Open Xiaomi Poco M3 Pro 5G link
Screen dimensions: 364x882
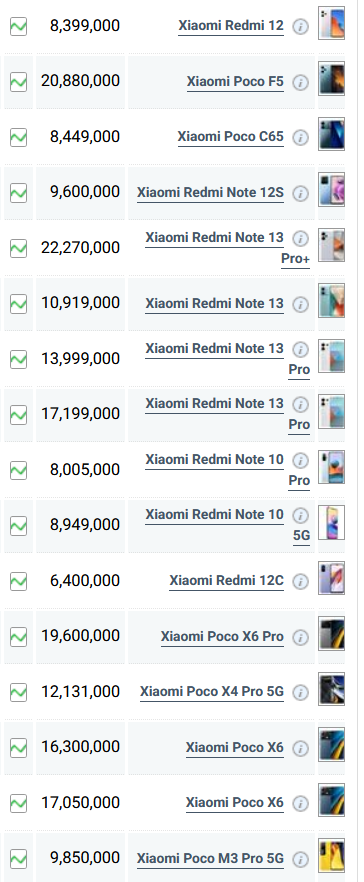click(x=210, y=858)
